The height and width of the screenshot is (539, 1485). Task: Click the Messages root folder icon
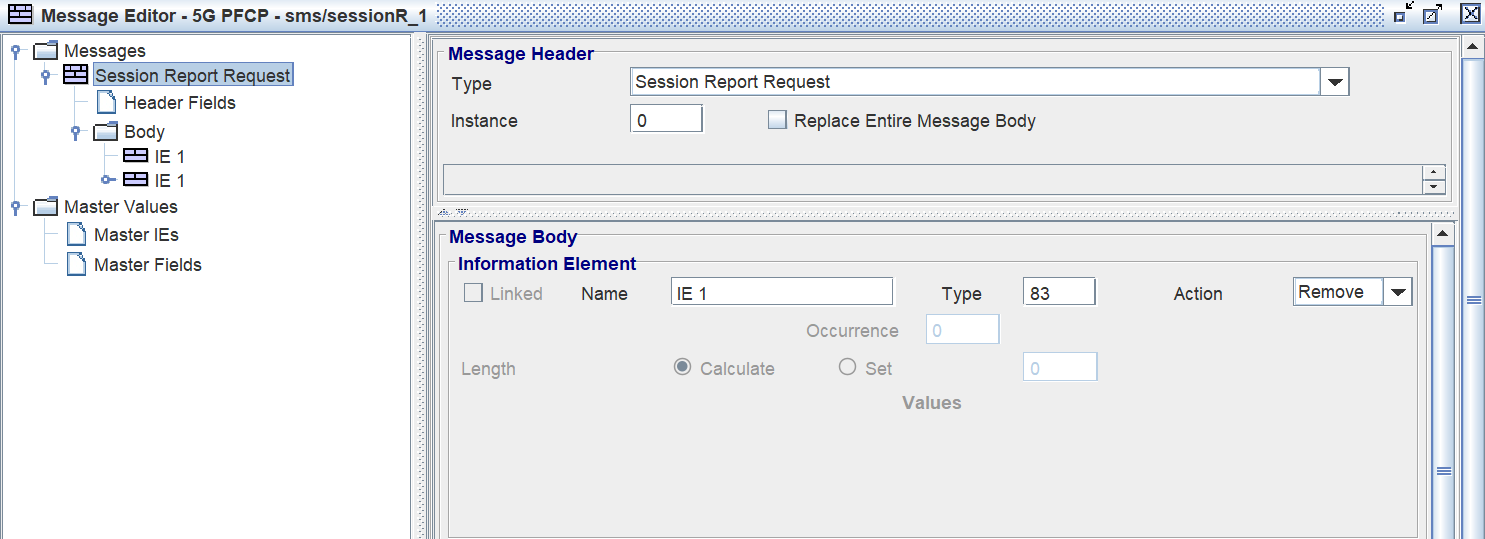coord(46,50)
